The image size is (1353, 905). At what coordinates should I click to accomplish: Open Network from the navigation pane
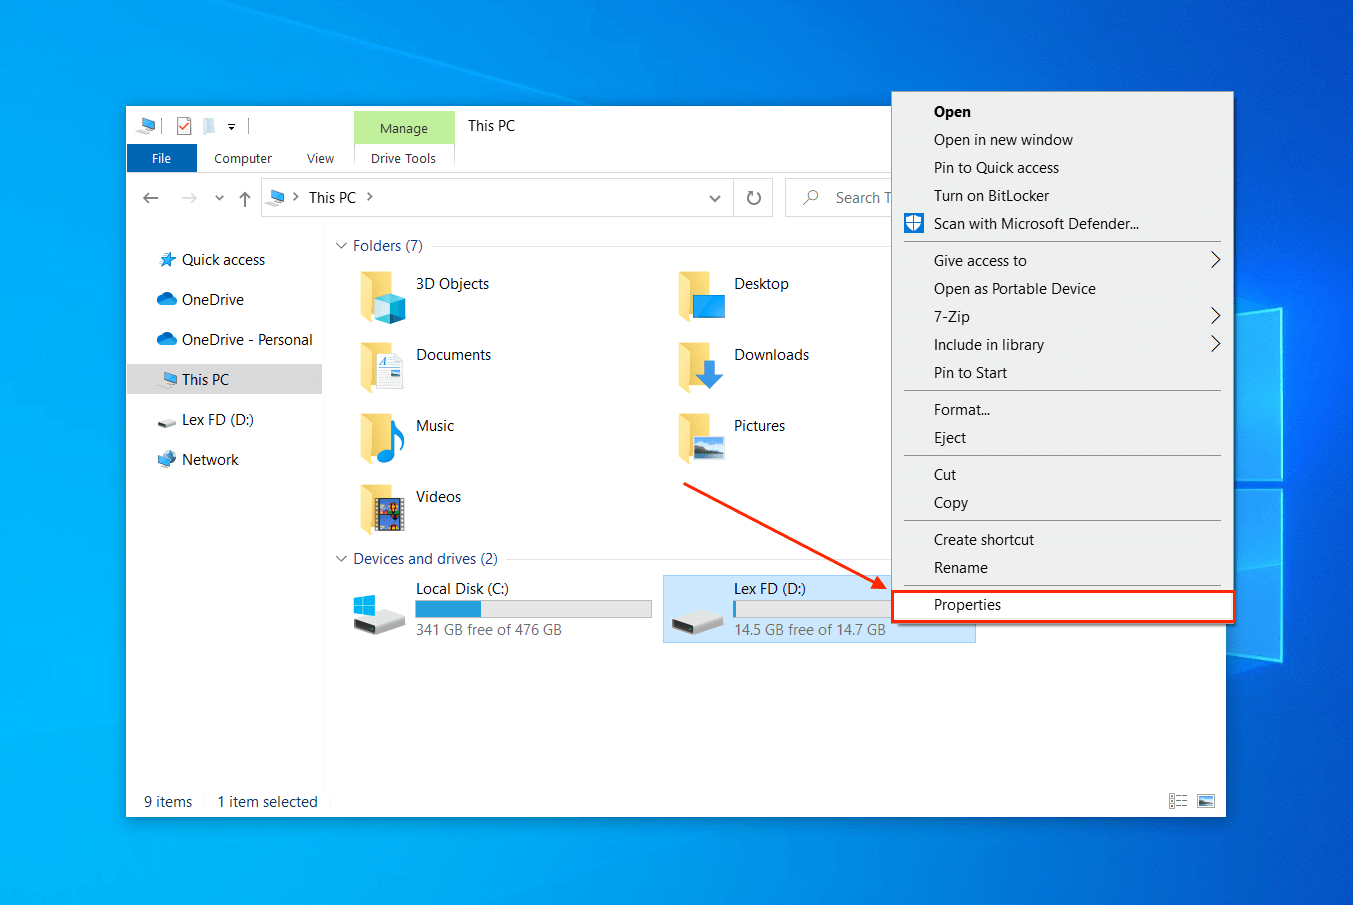tap(211, 459)
